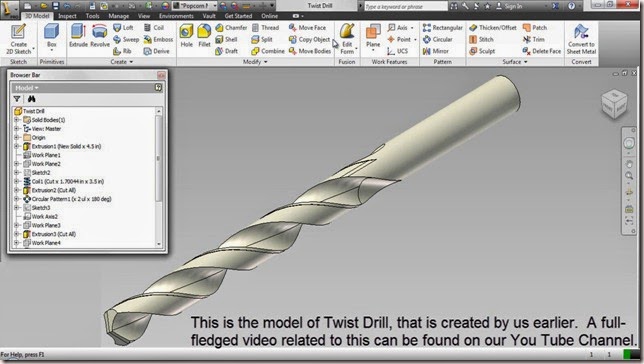Choose the Rectangular pattern tool

tap(442, 28)
